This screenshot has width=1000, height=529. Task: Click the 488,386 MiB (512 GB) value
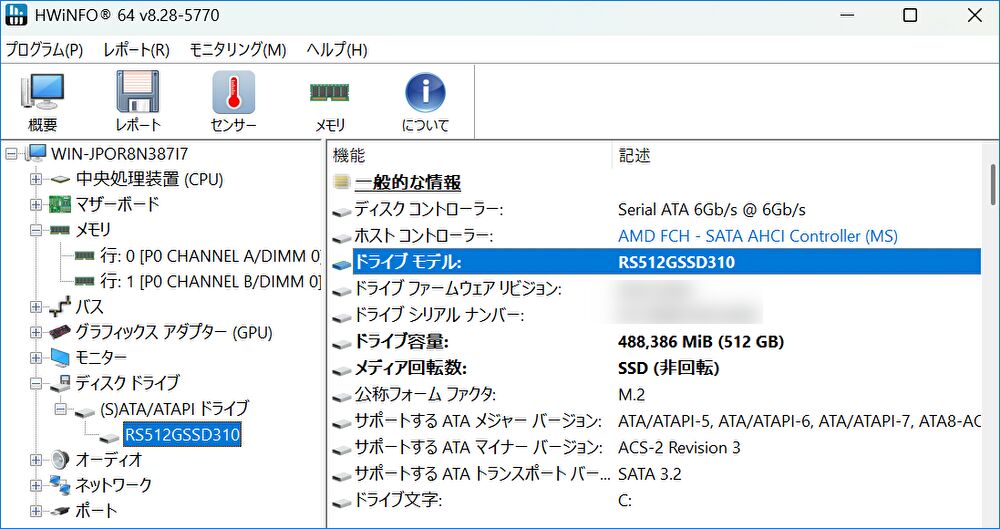coord(701,342)
